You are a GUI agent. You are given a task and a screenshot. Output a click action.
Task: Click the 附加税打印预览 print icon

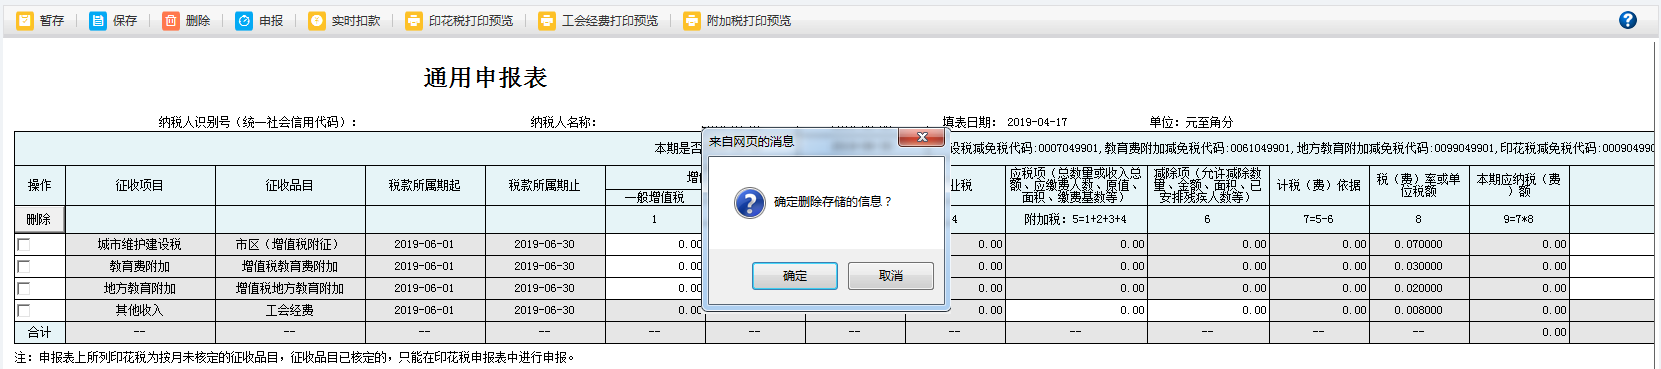692,20
